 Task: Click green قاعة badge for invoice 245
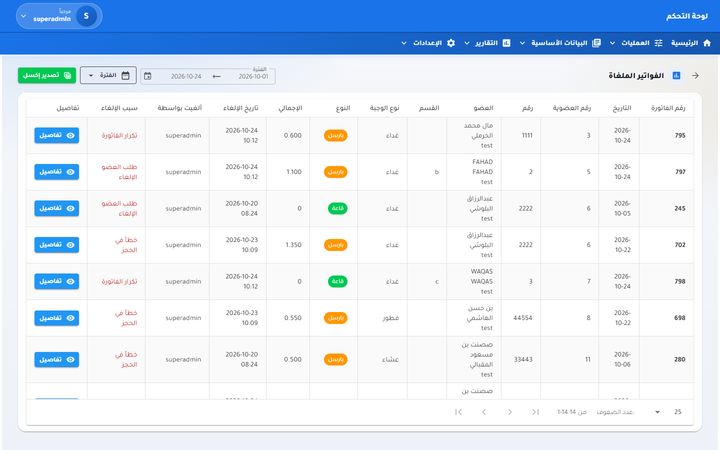click(x=338, y=208)
